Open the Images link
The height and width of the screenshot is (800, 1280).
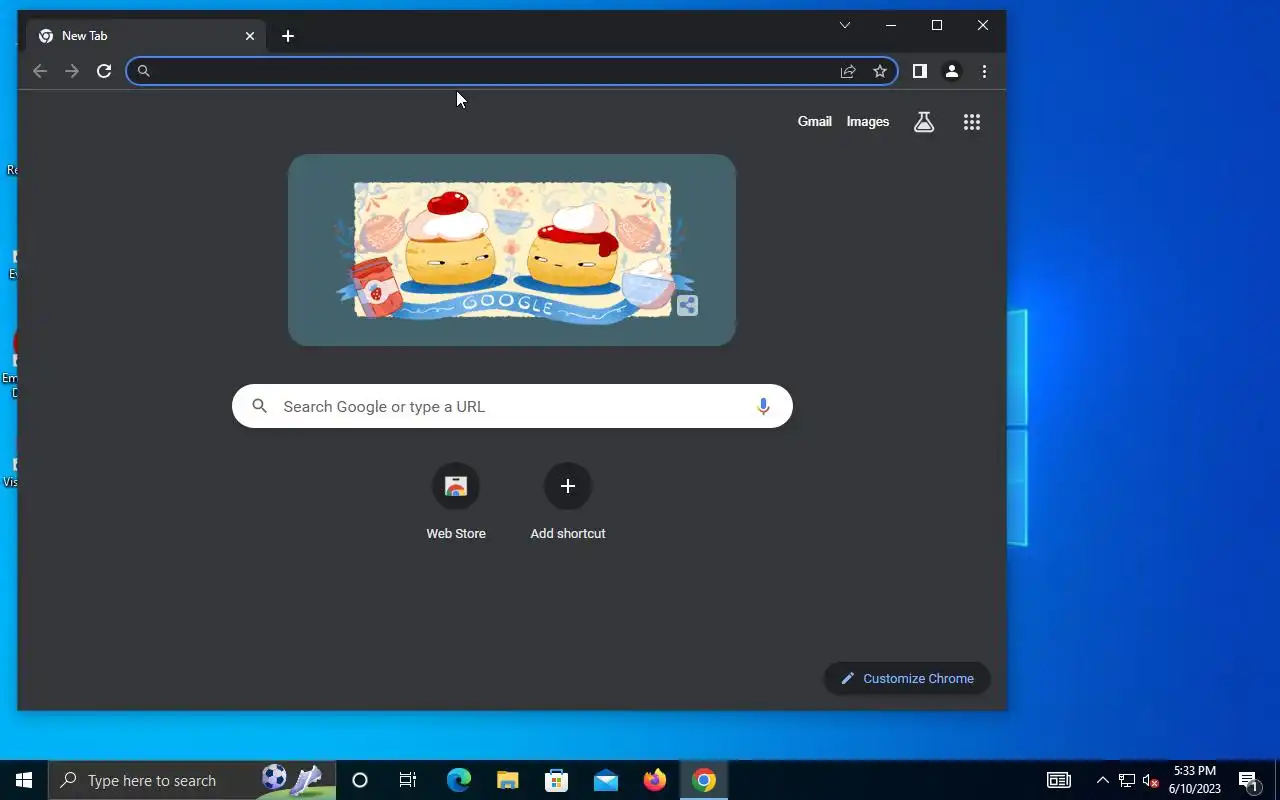point(868,121)
